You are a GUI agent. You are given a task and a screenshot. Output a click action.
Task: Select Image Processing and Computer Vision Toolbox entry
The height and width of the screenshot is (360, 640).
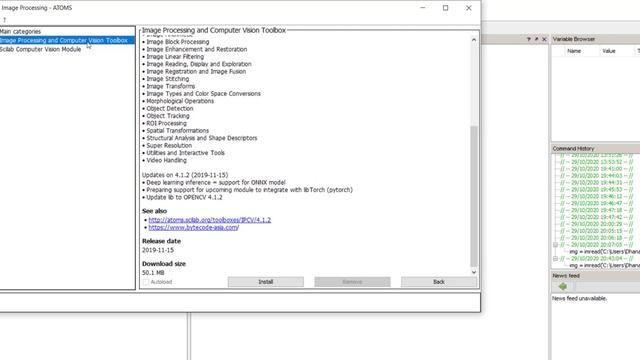pos(67,40)
